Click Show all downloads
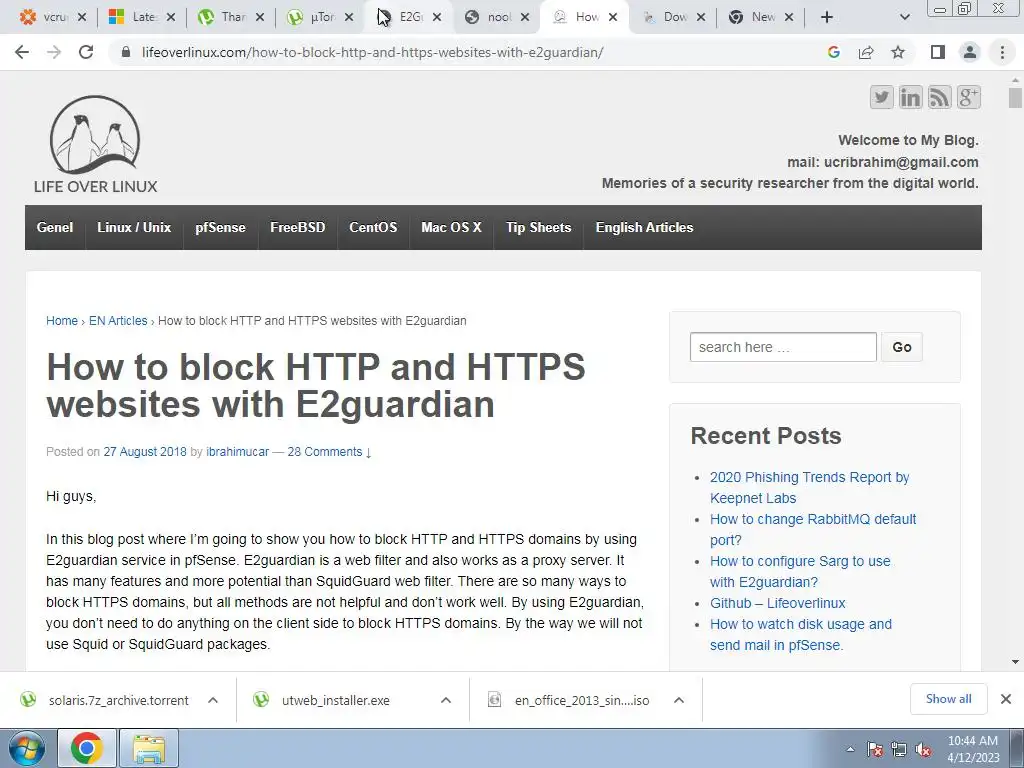The width and height of the screenshot is (1024, 768). click(948, 699)
